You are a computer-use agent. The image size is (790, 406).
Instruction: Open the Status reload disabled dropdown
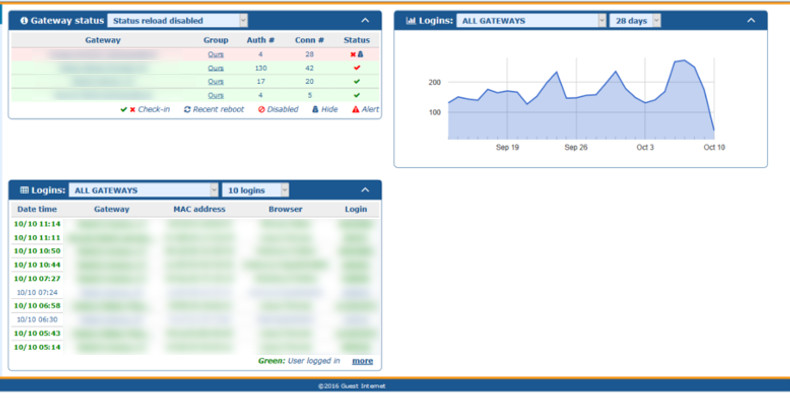177,21
